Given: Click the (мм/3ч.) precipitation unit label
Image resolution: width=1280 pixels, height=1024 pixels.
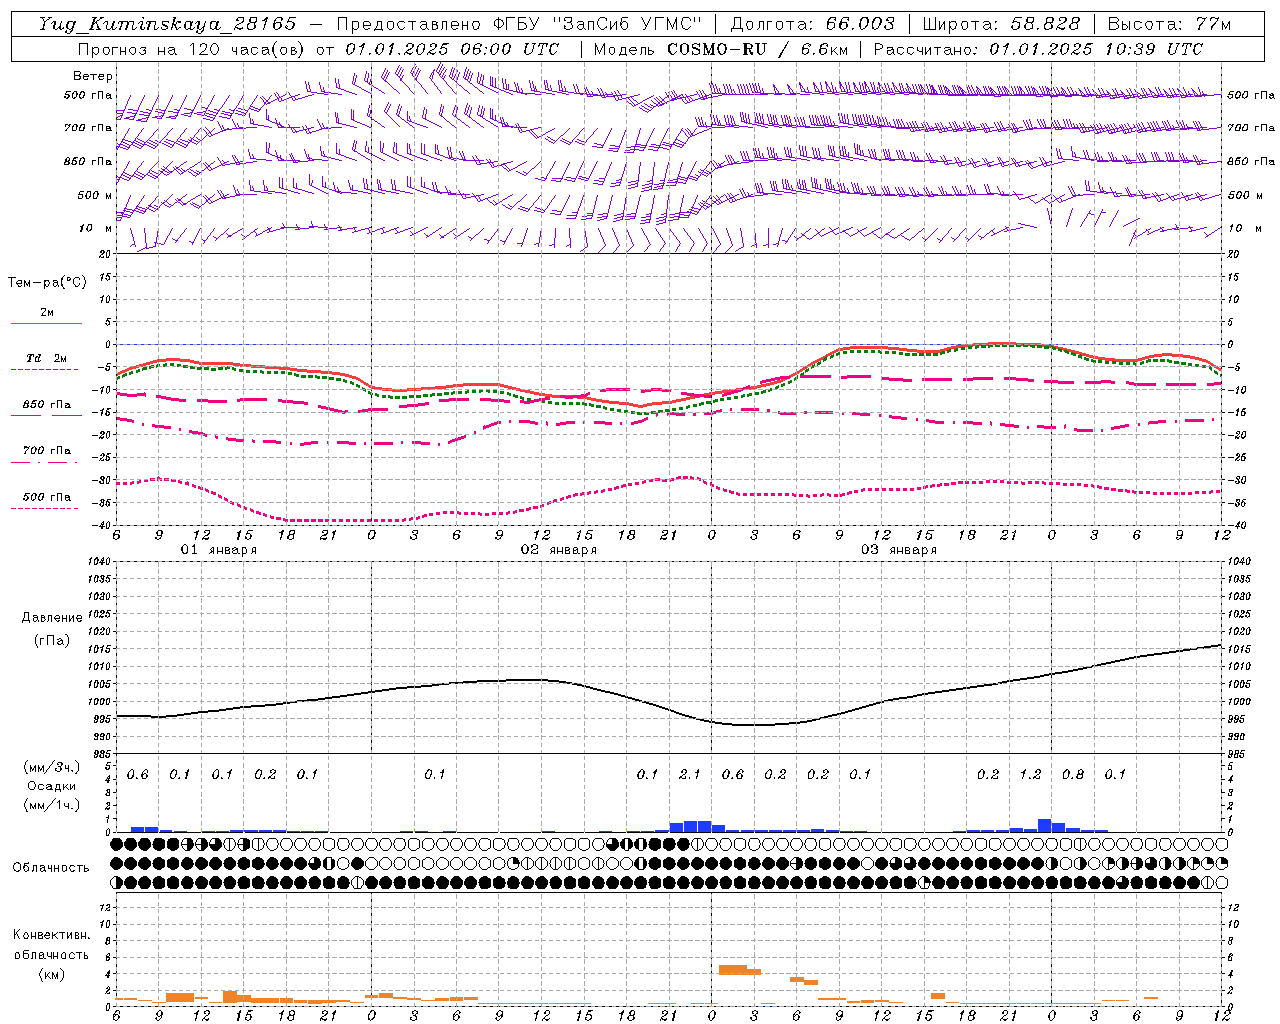Looking at the screenshot, I should pyautogui.click(x=53, y=768).
